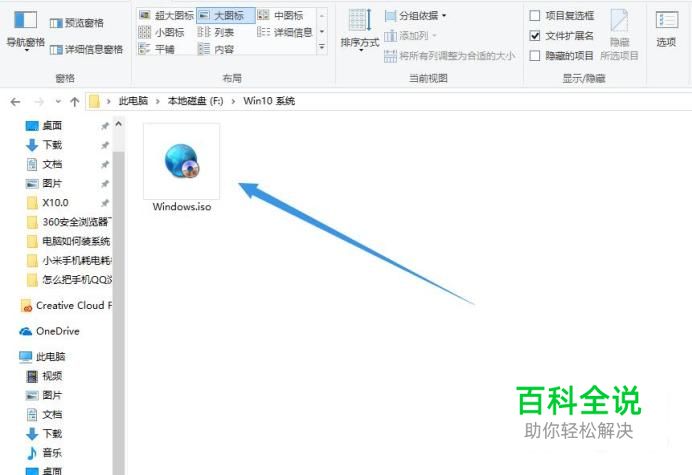Click 此电脑 in the address bar
This screenshot has height=475, width=692.
point(133,101)
